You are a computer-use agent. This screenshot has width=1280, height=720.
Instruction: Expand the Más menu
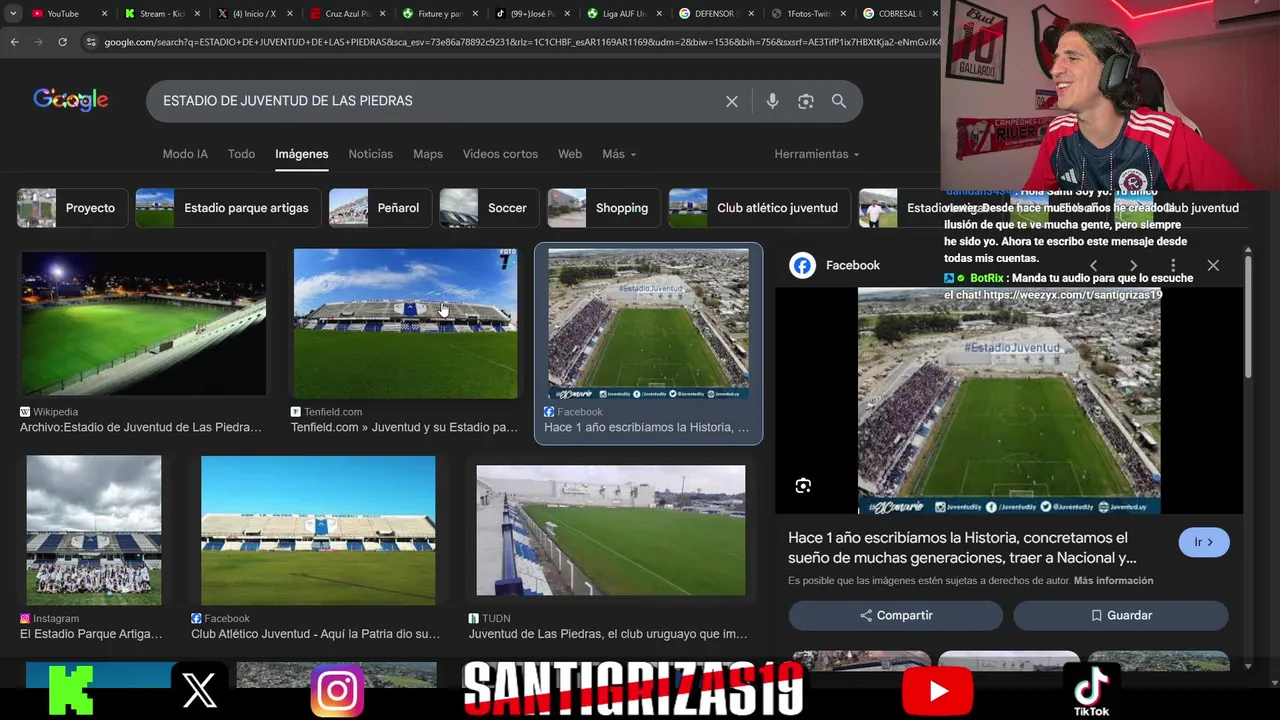619,154
